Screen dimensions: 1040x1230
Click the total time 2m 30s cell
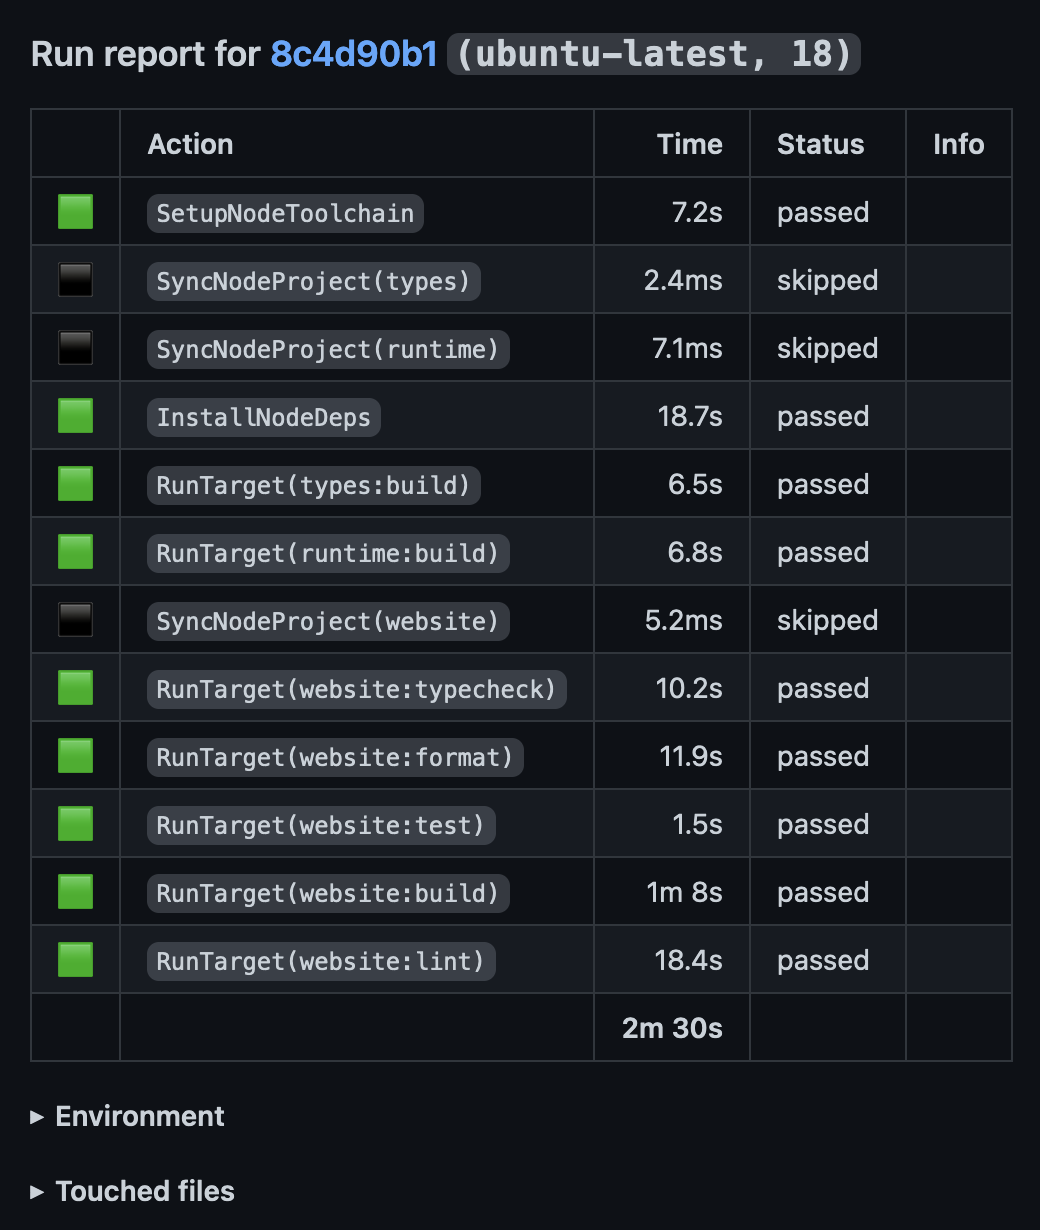click(672, 1028)
